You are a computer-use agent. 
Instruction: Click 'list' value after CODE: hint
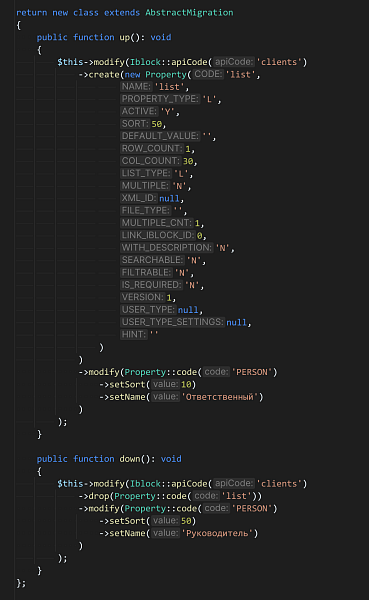click(240, 75)
